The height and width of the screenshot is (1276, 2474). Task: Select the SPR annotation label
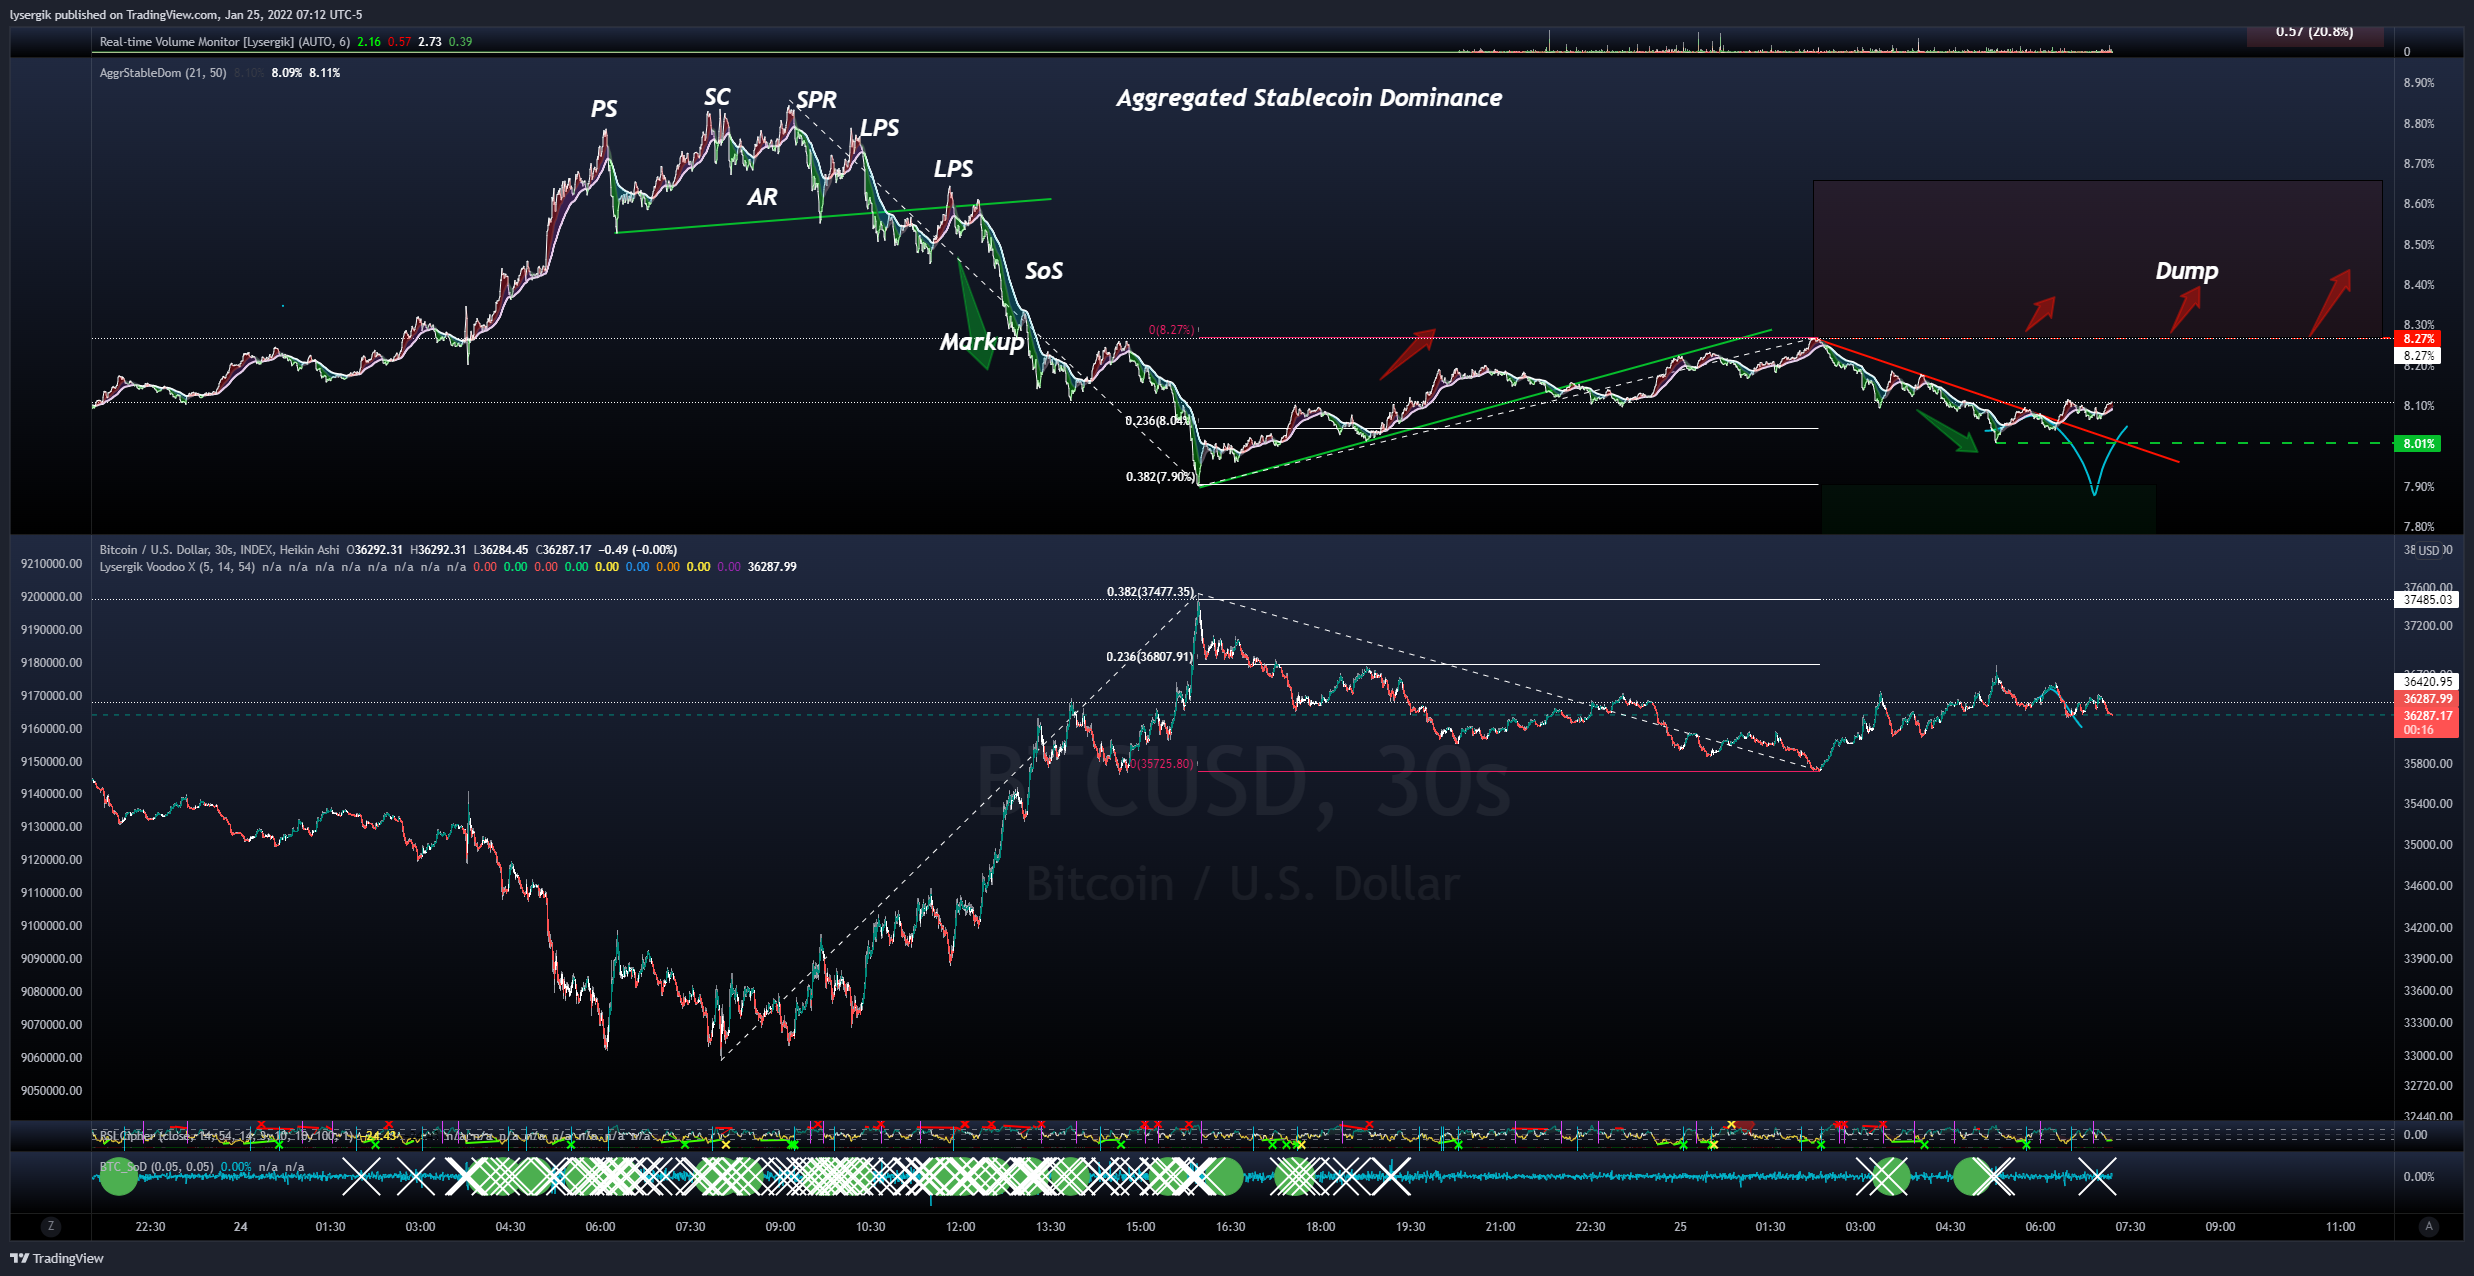(816, 100)
